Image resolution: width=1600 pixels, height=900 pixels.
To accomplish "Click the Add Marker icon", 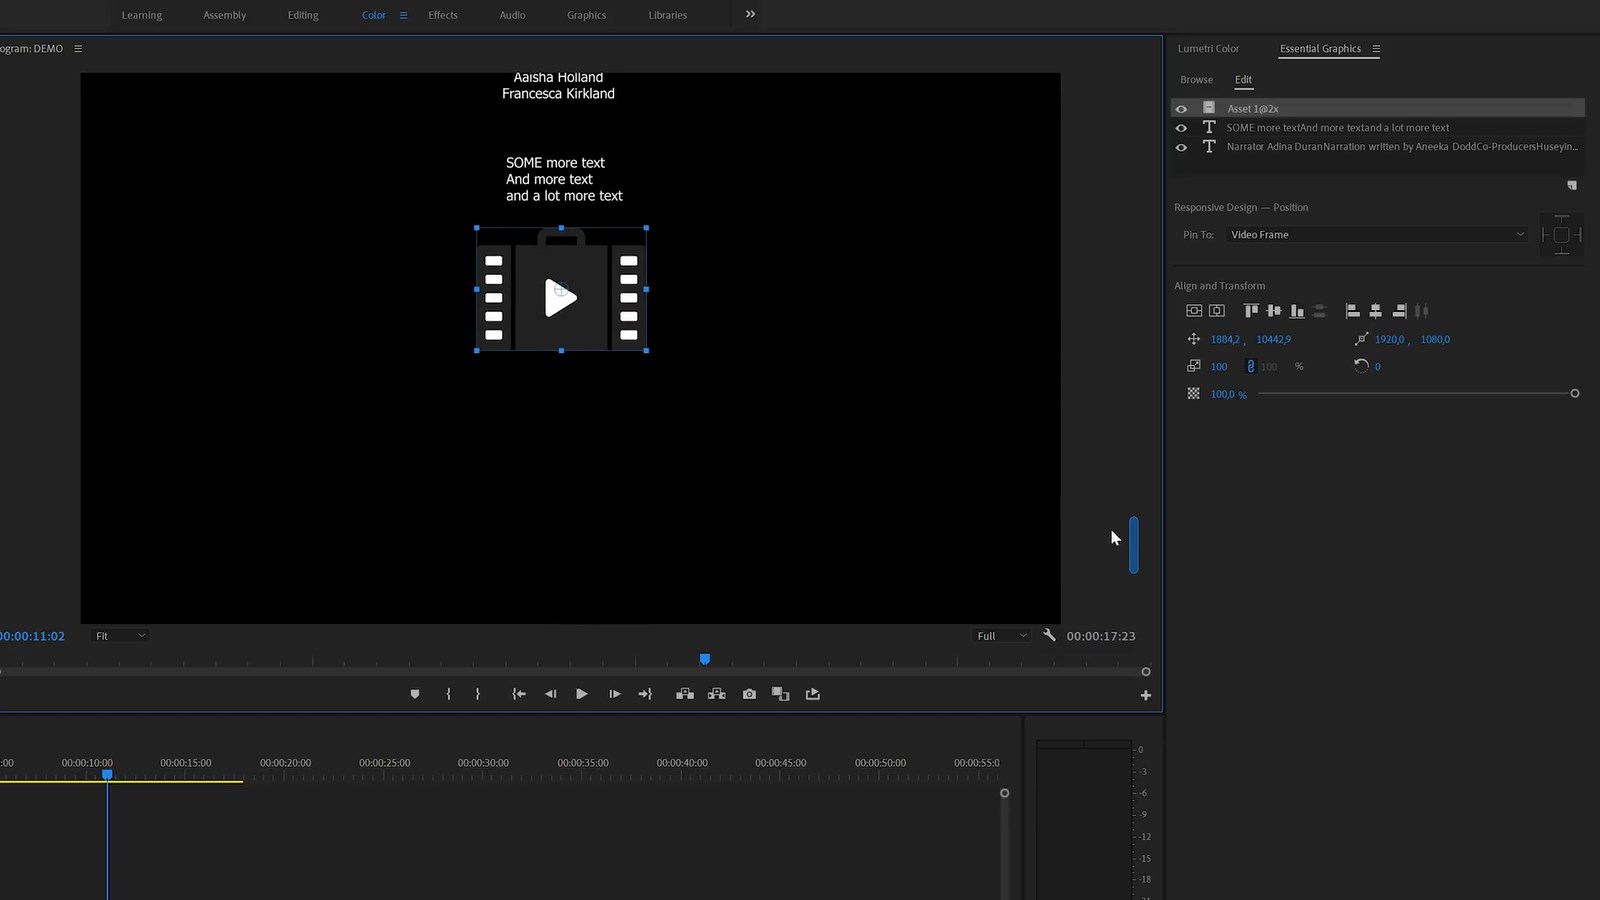I will [x=415, y=694].
